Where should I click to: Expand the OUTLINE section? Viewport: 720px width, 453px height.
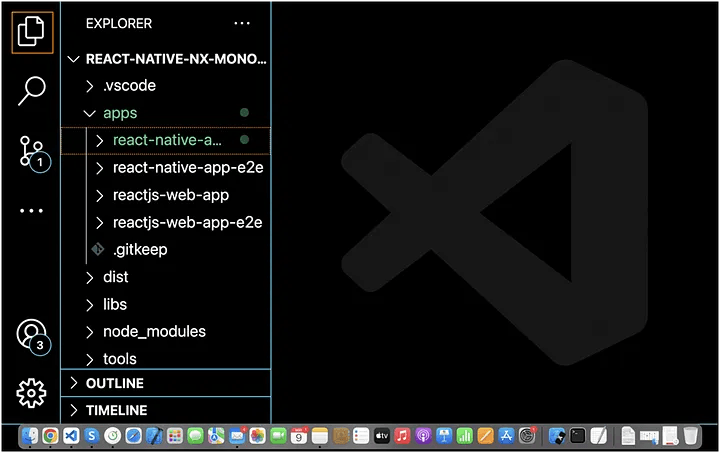click(166, 383)
